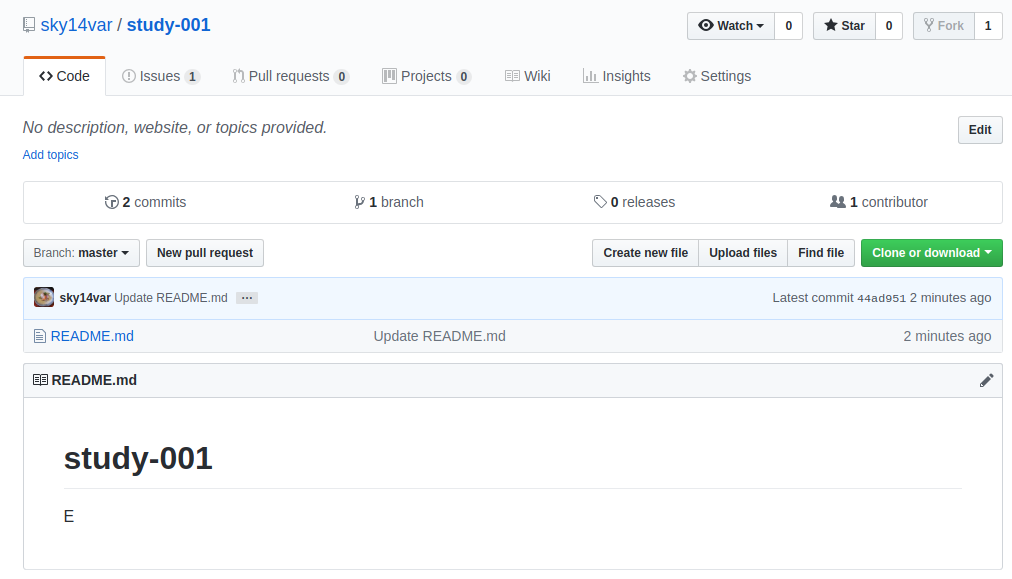Image resolution: width=1012 pixels, height=579 pixels.
Task: View the stargazers count of 0
Action: tap(889, 26)
